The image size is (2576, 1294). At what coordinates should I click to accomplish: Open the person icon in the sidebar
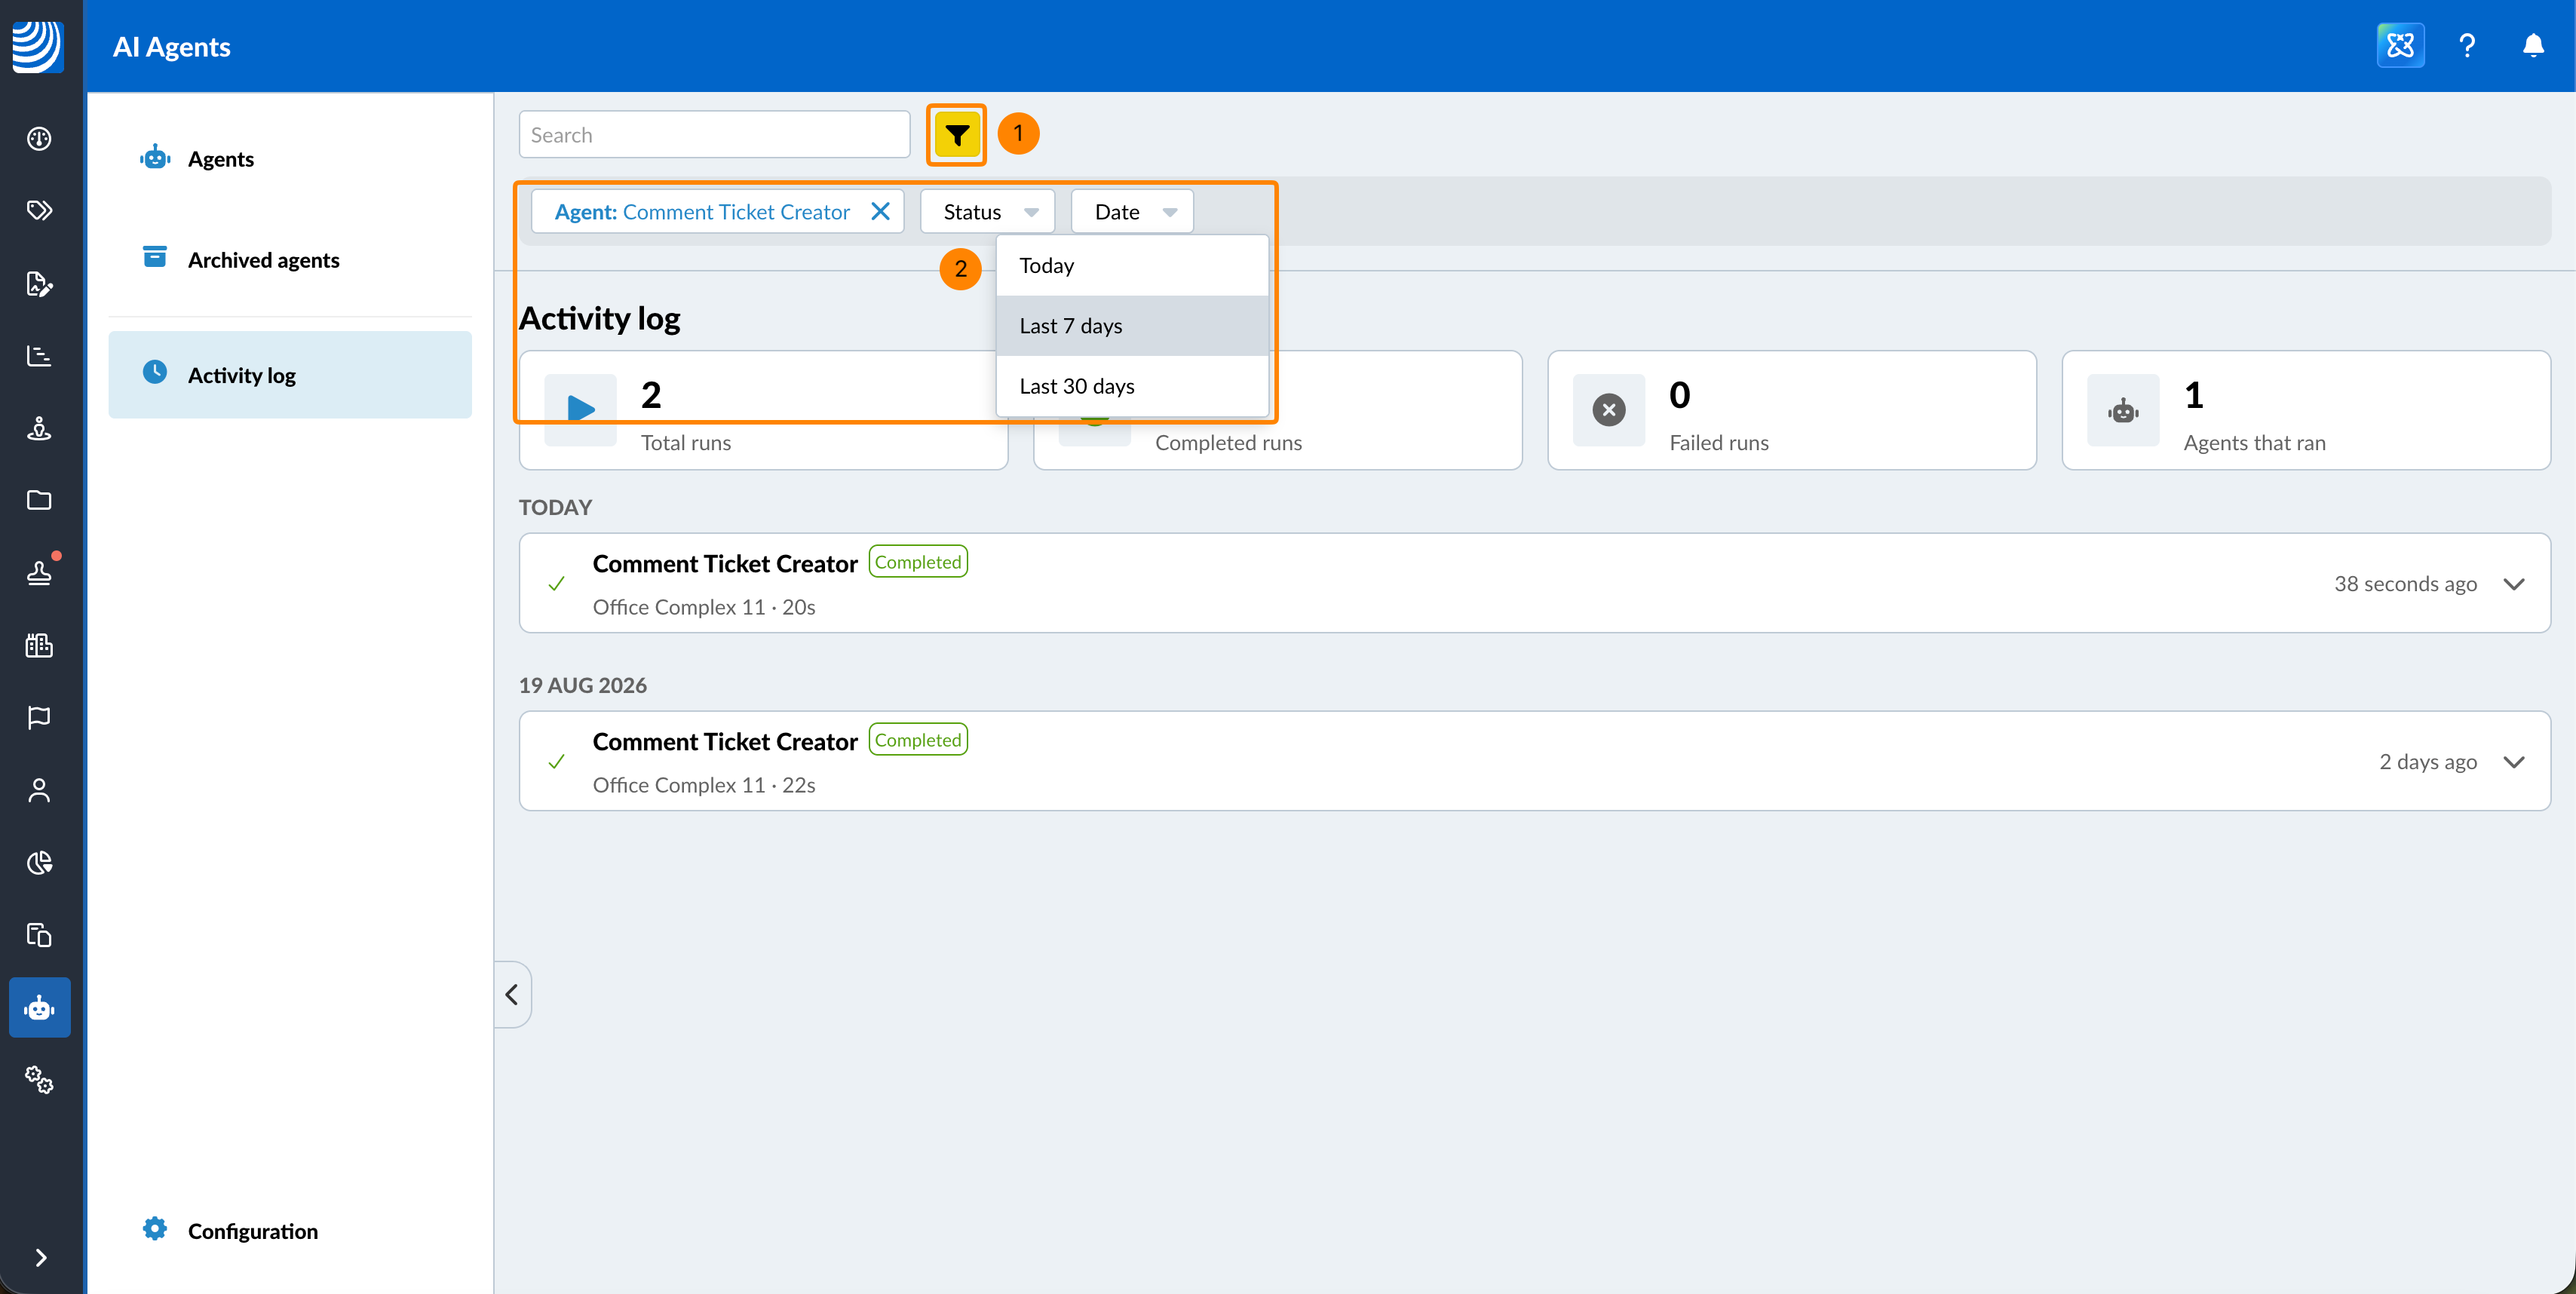coord(39,790)
